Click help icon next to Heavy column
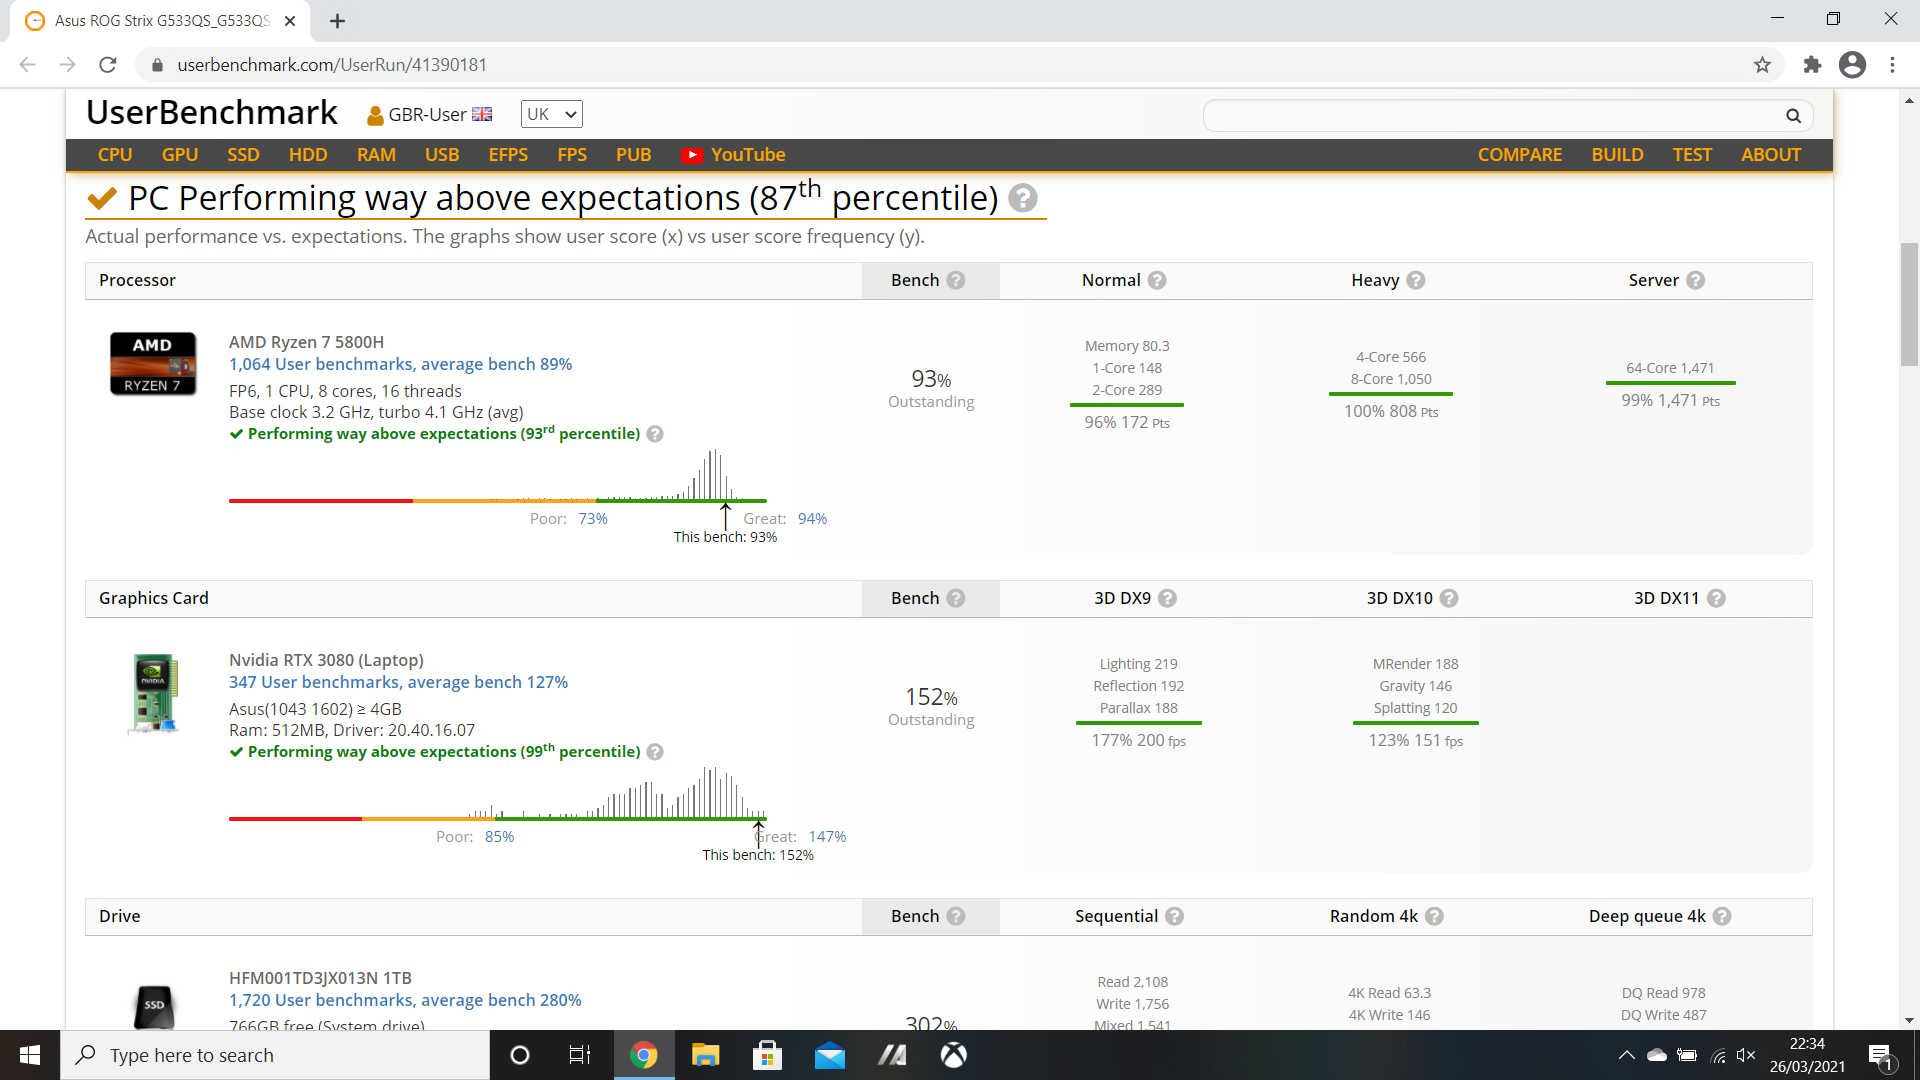The height and width of the screenshot is (1080, 1920). (1416, 280)
